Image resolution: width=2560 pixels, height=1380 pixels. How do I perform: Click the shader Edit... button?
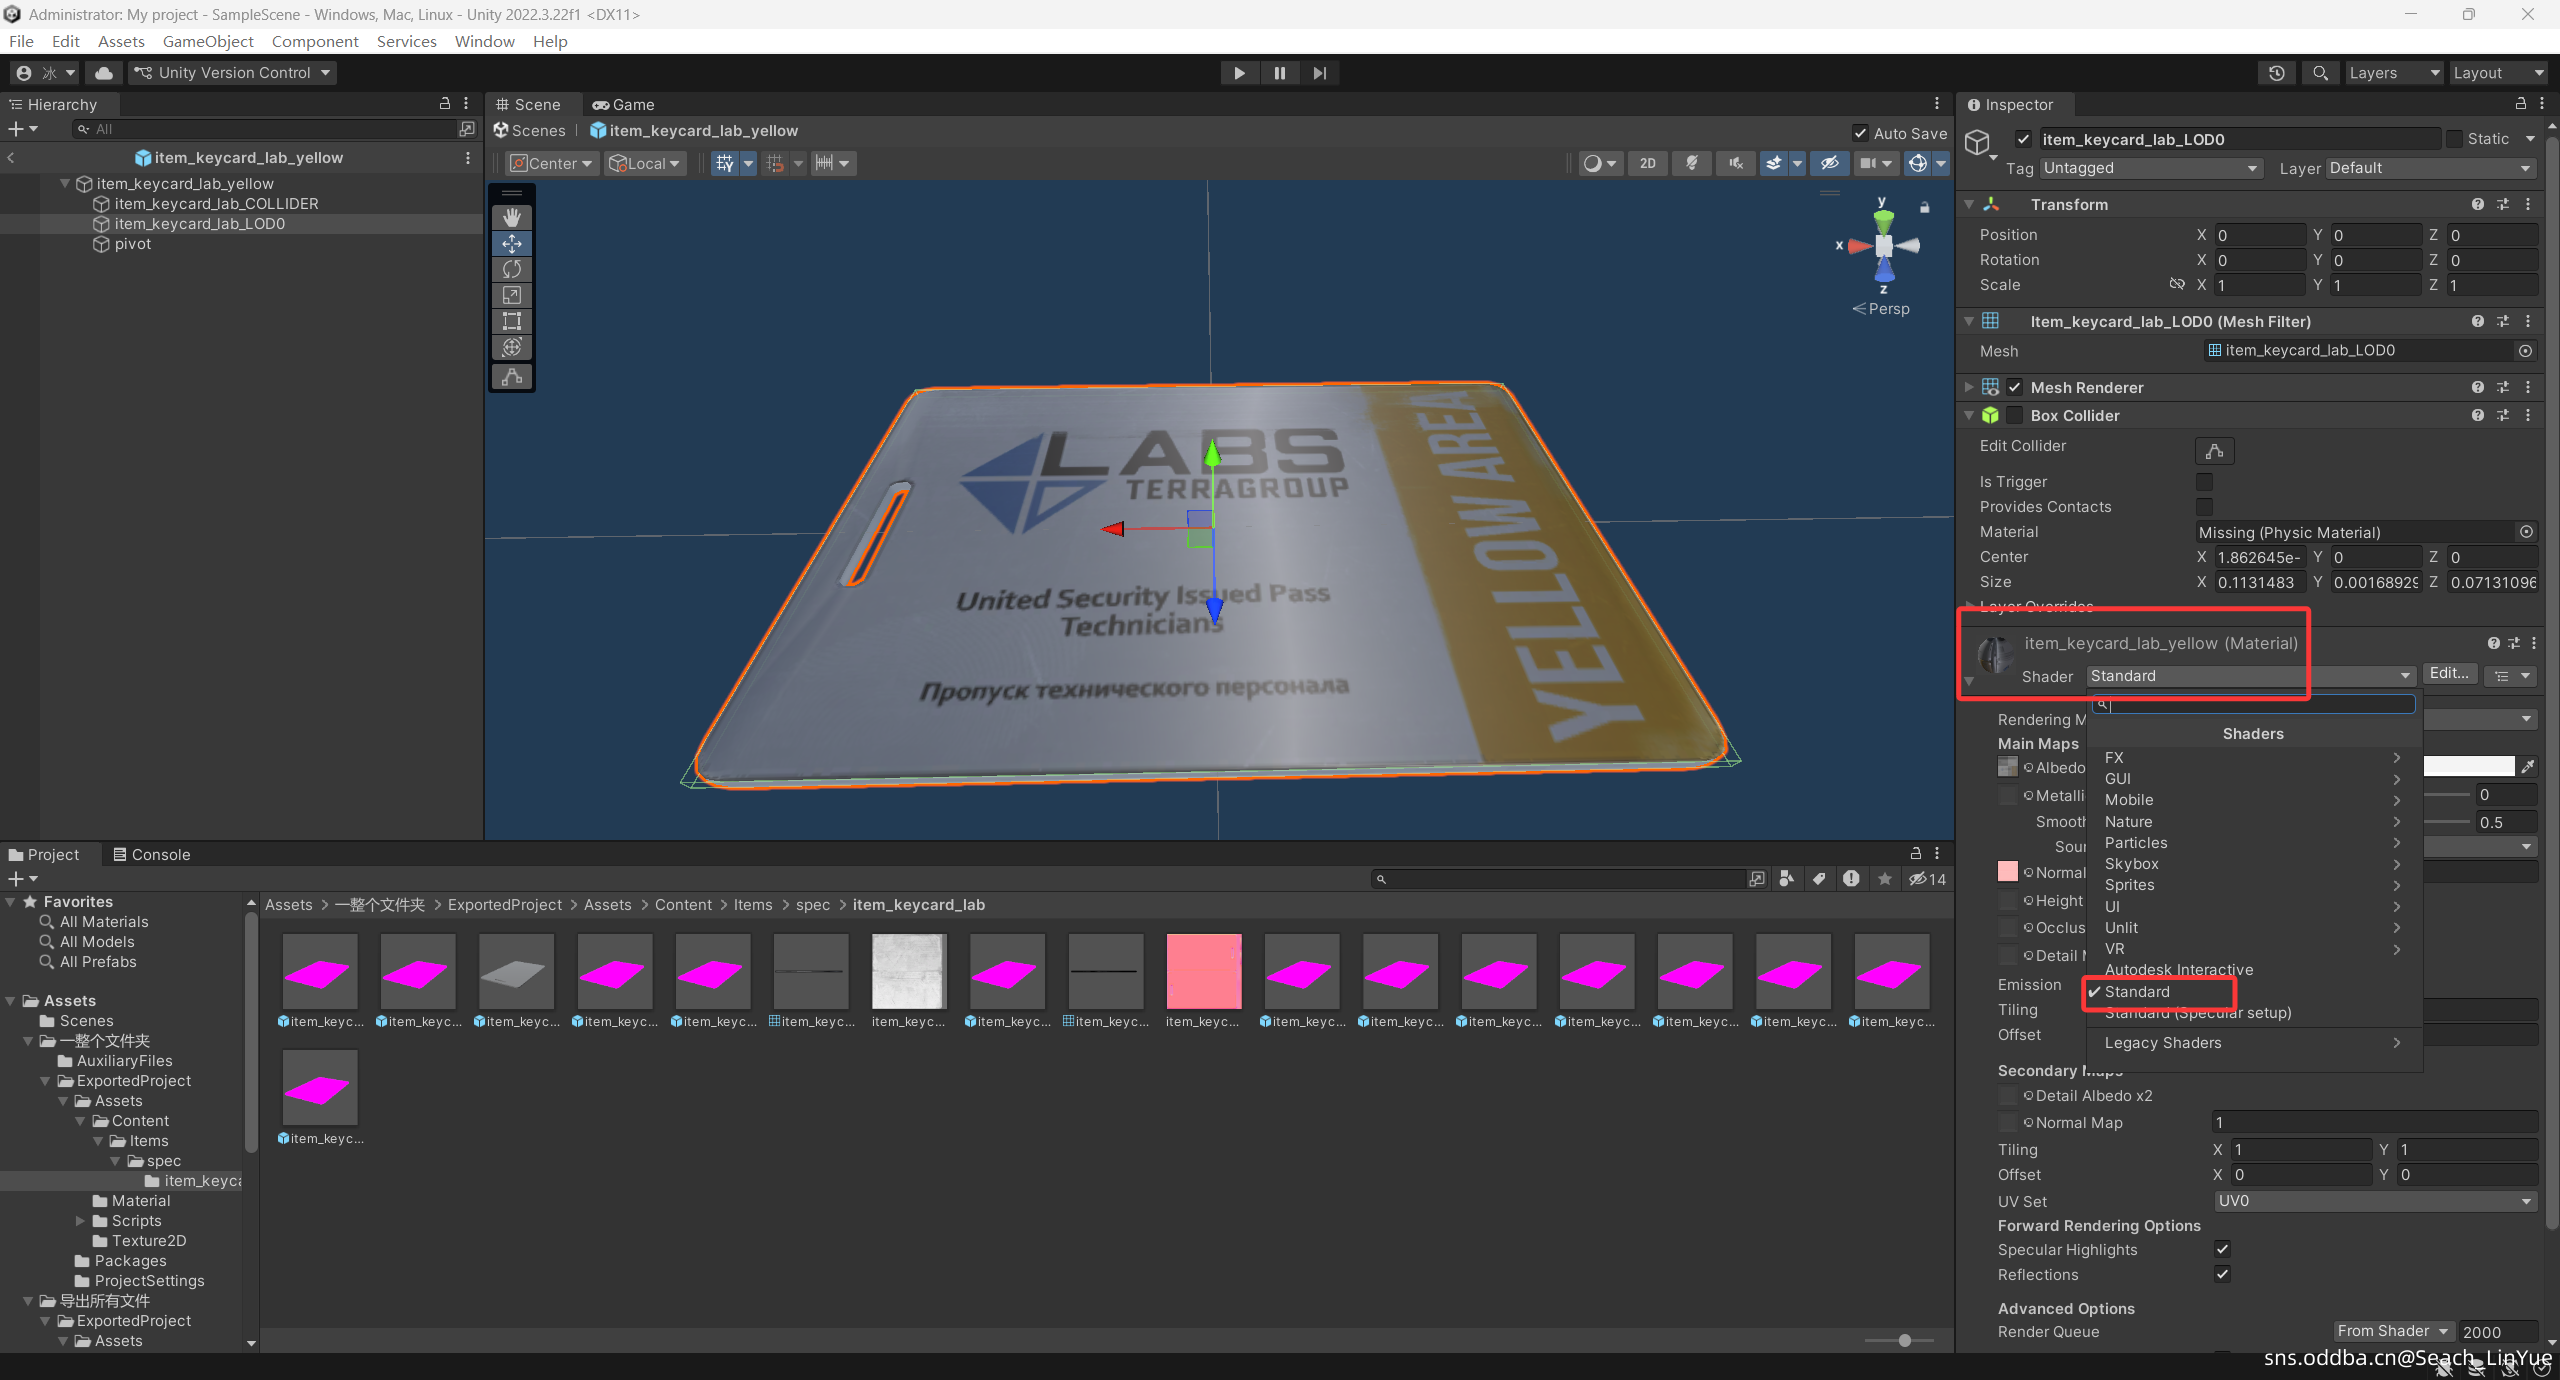click(2449, 674)
